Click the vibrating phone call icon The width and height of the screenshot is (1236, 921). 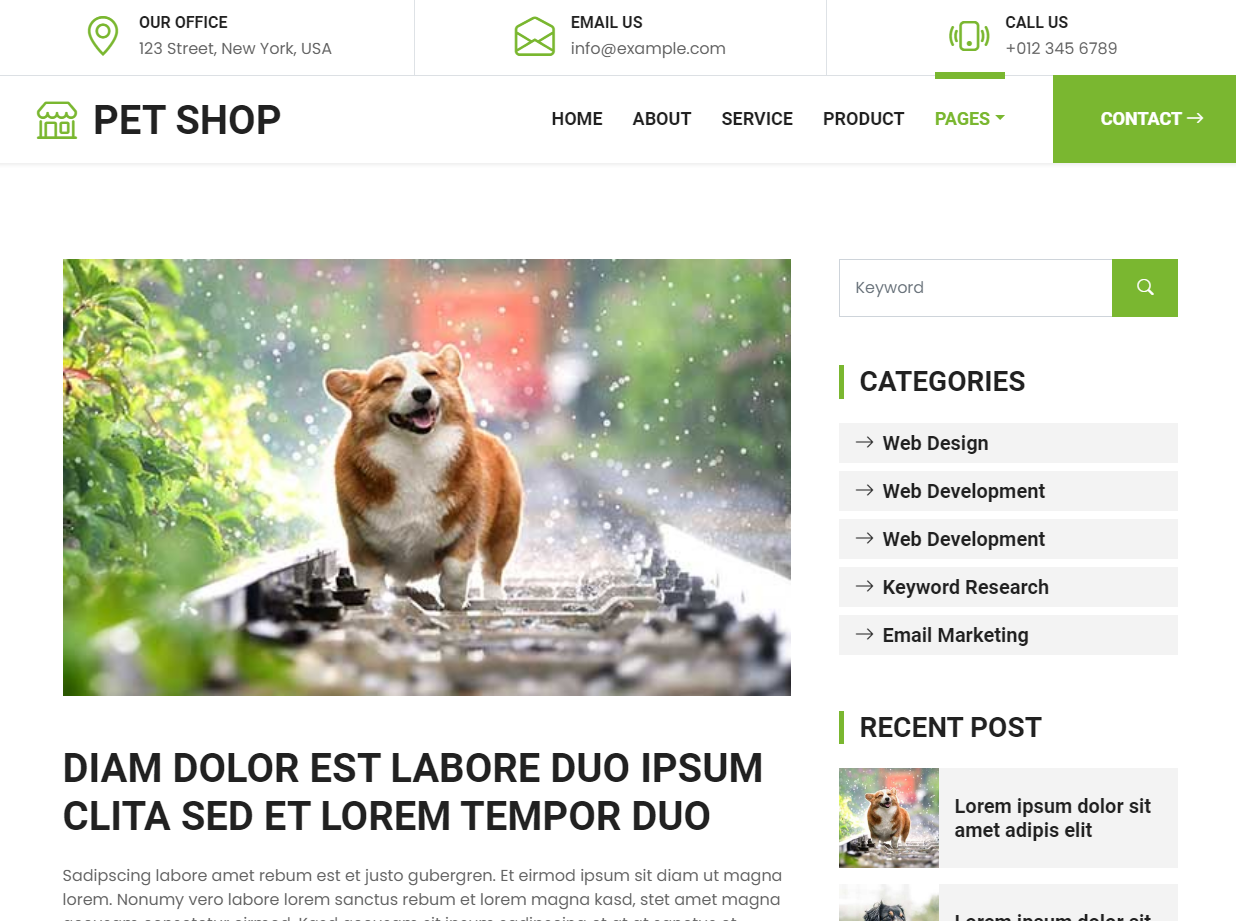[x=969, y=36]
